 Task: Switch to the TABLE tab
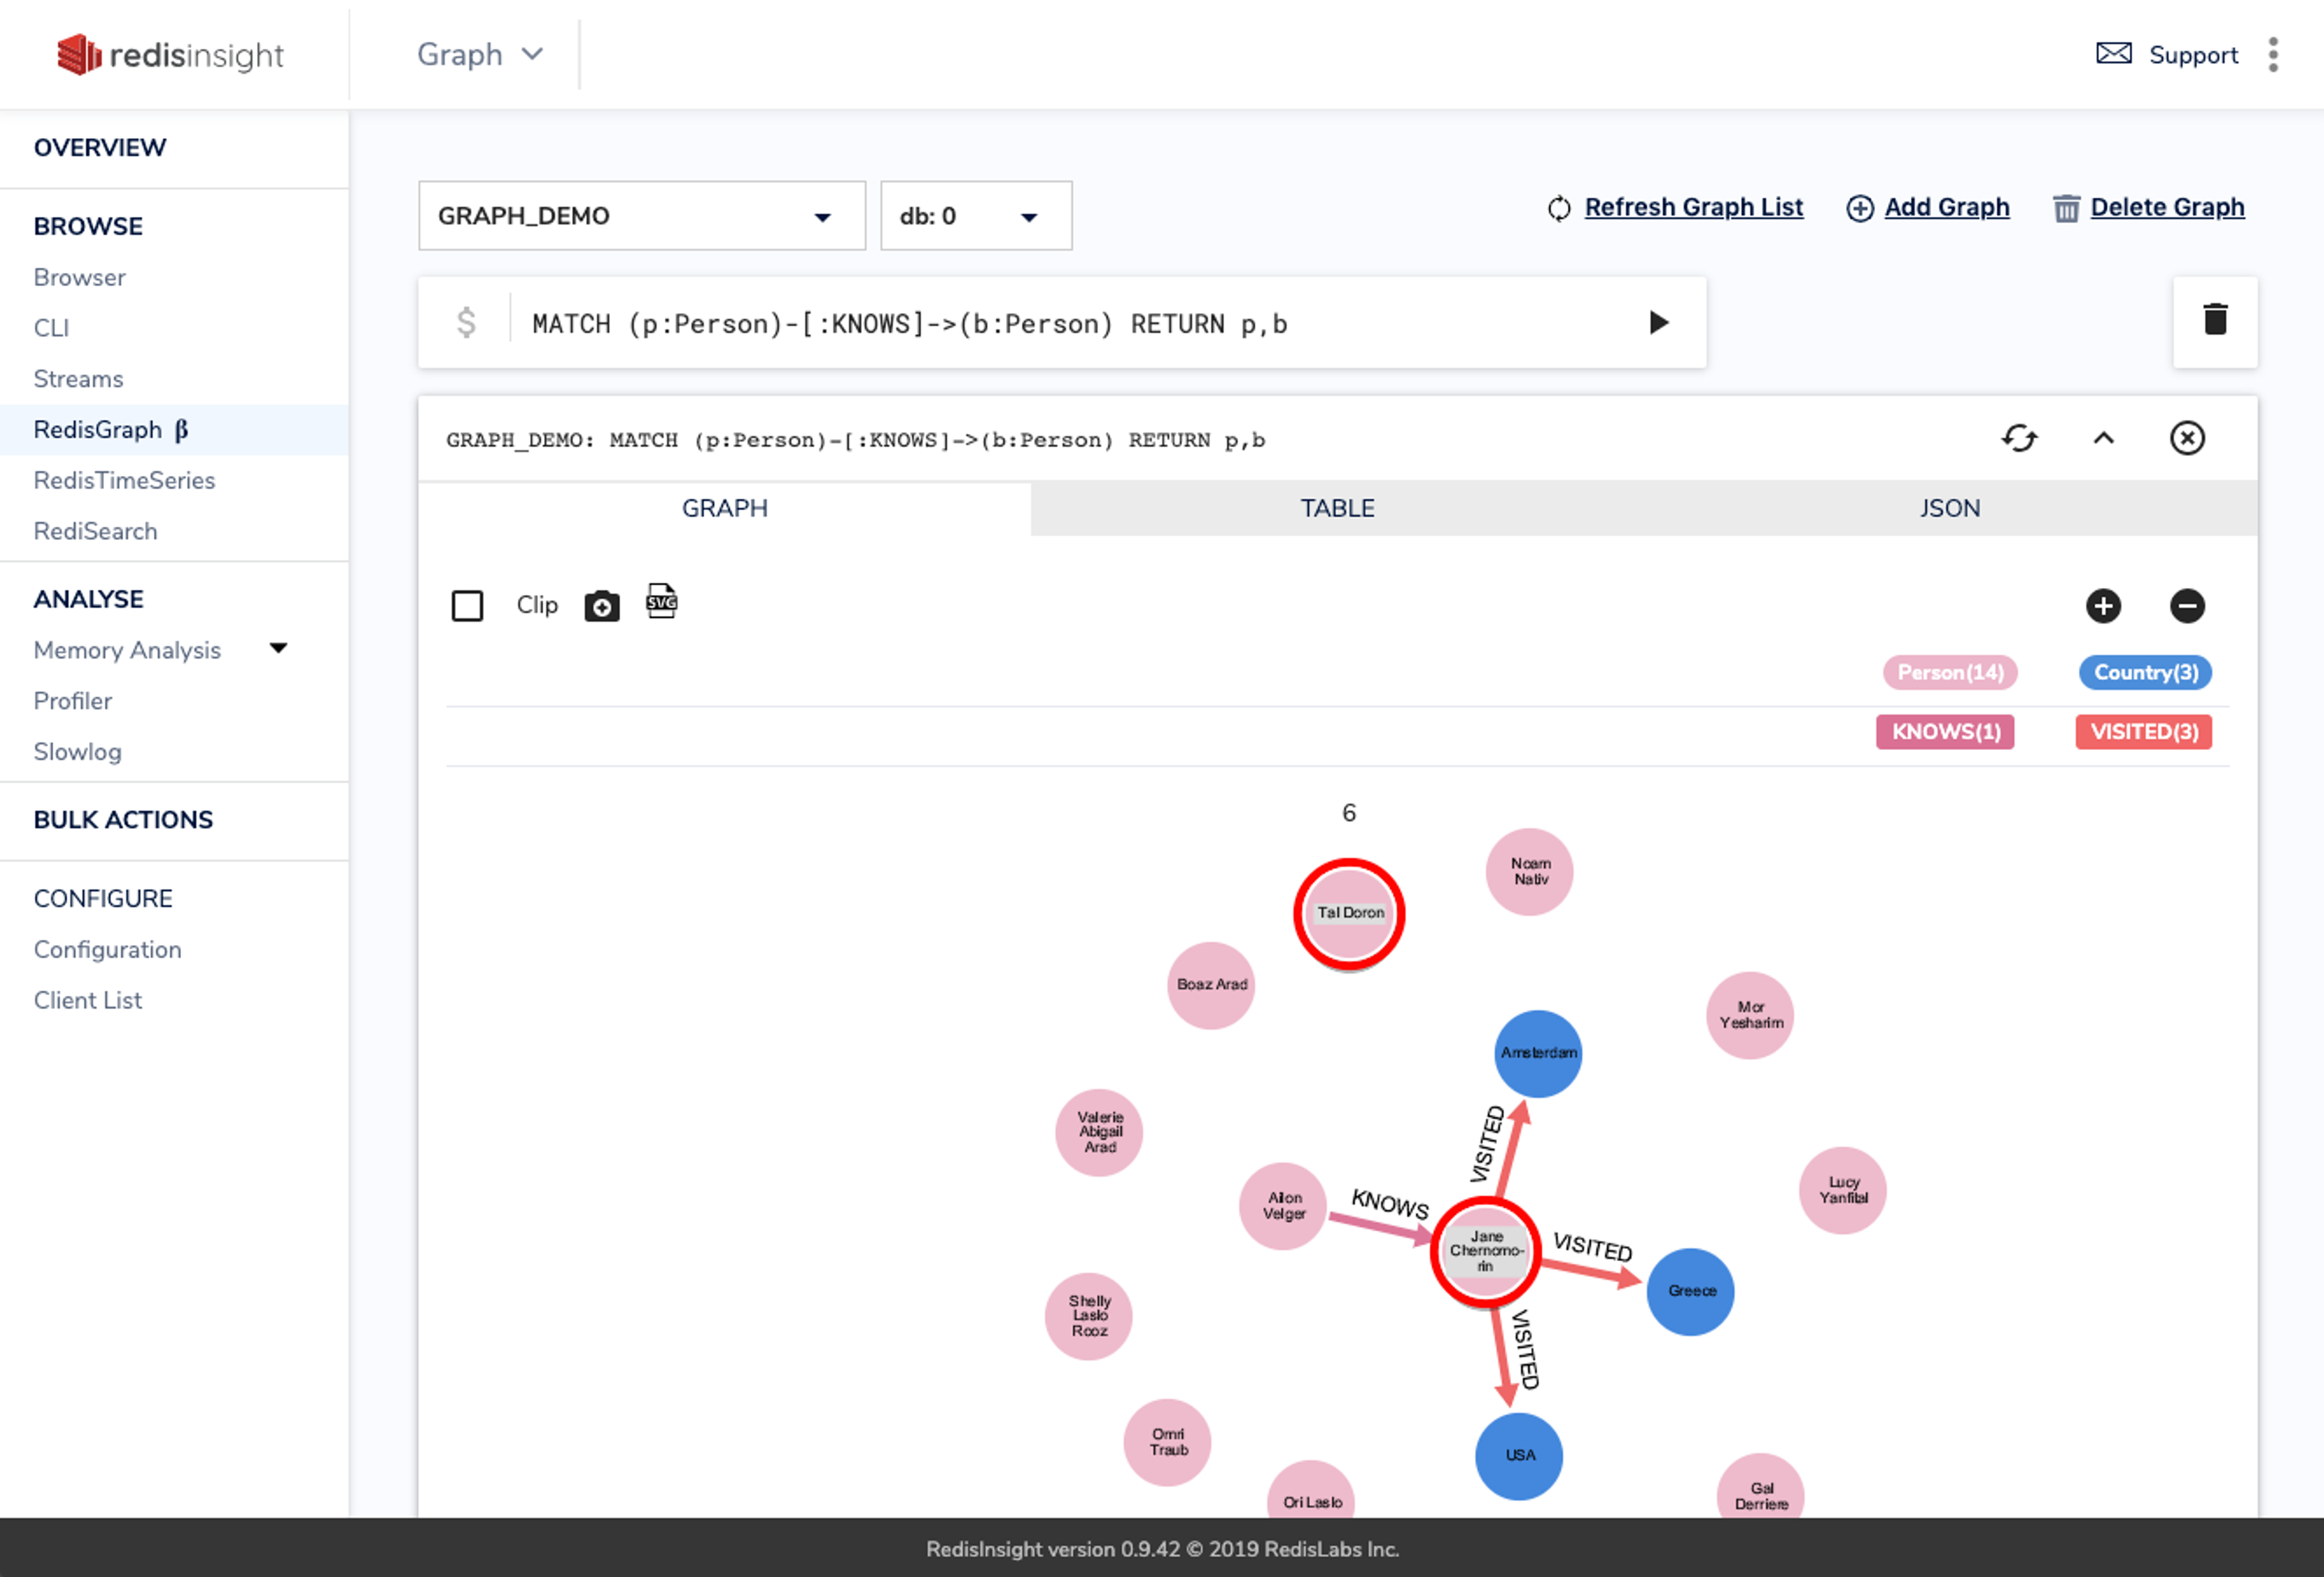pyautogui.click(x=1337, y=508)
